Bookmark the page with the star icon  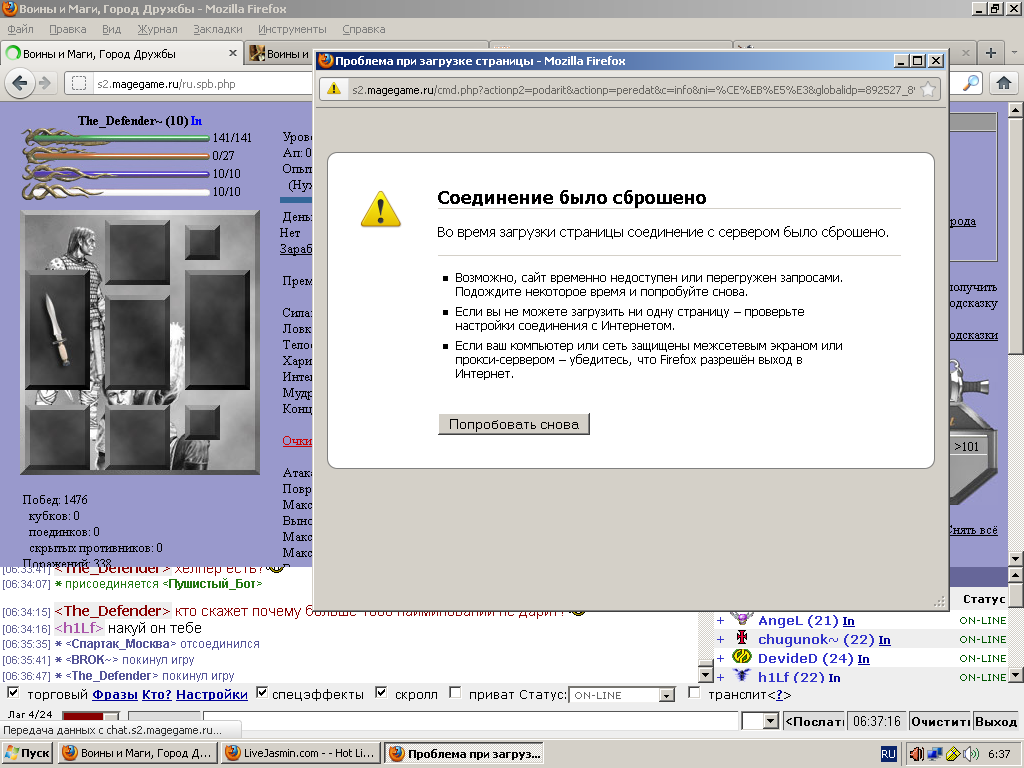point(927,89)
